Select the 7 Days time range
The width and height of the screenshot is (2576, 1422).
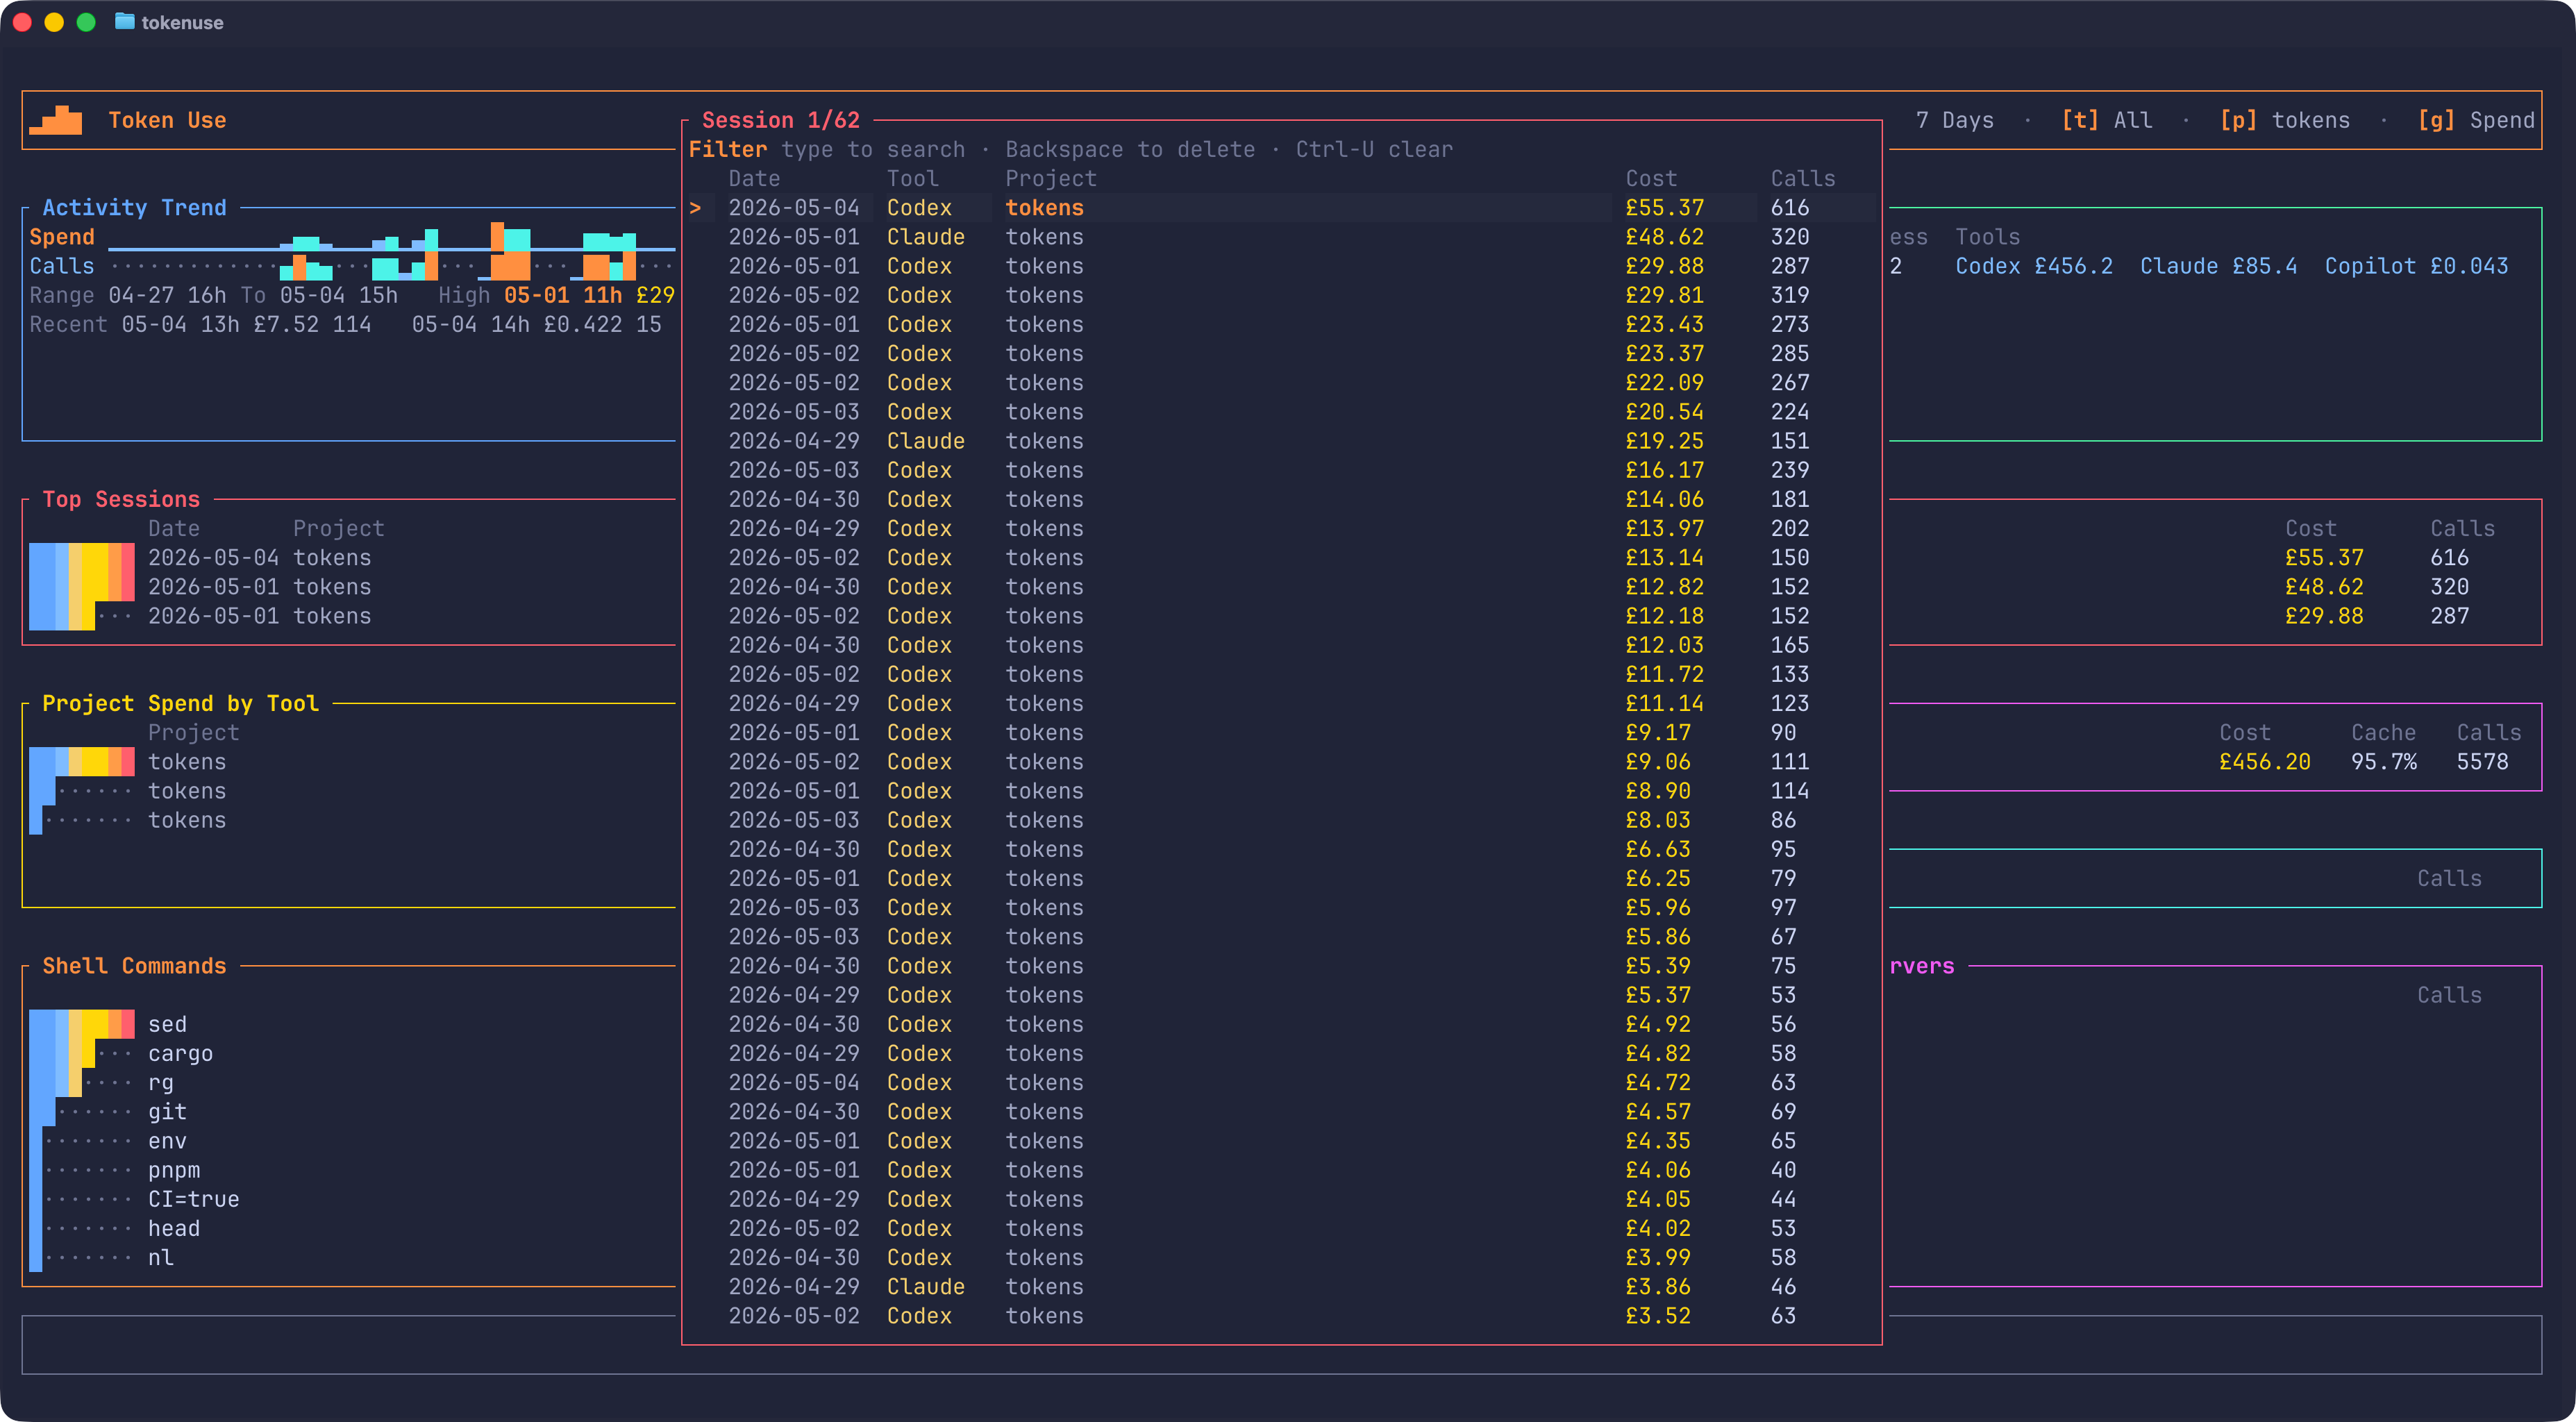1954,120
